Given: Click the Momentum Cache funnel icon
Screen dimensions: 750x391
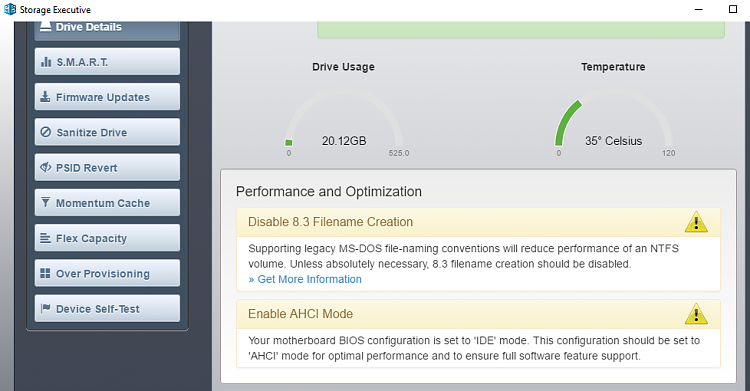Looking at the screenshot, I should 45,202.
